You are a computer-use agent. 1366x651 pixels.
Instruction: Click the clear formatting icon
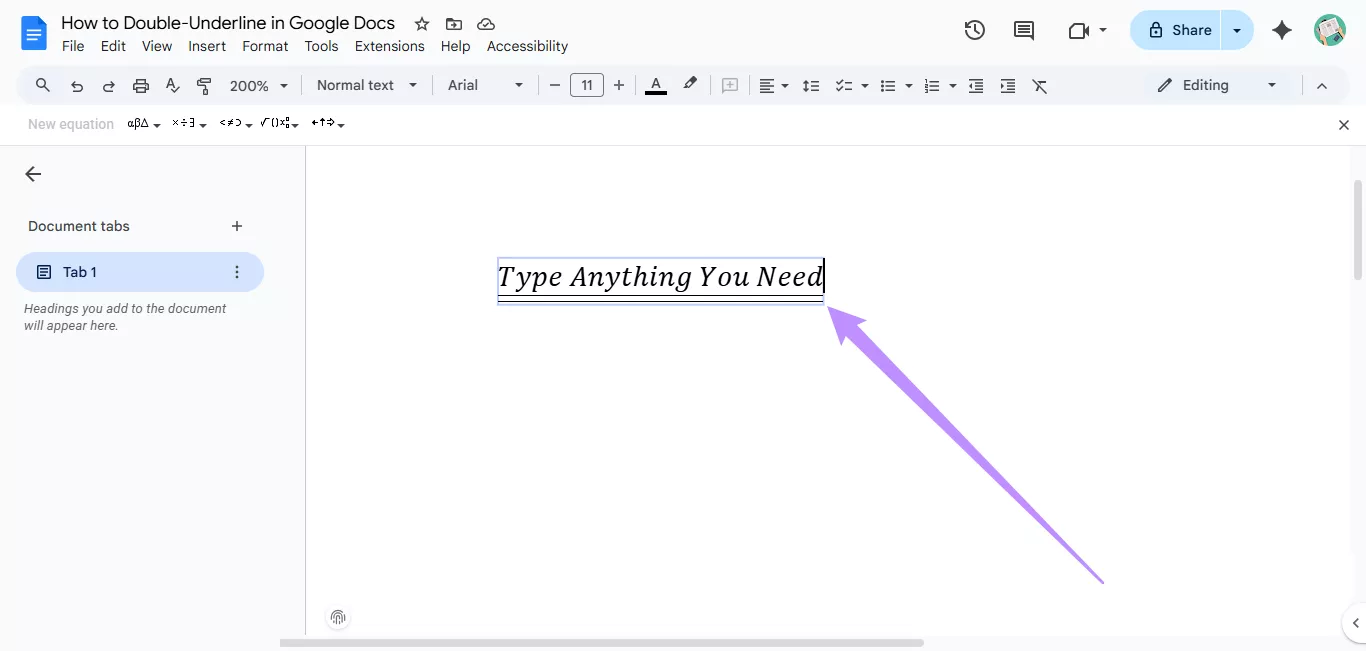(1040, 86)
